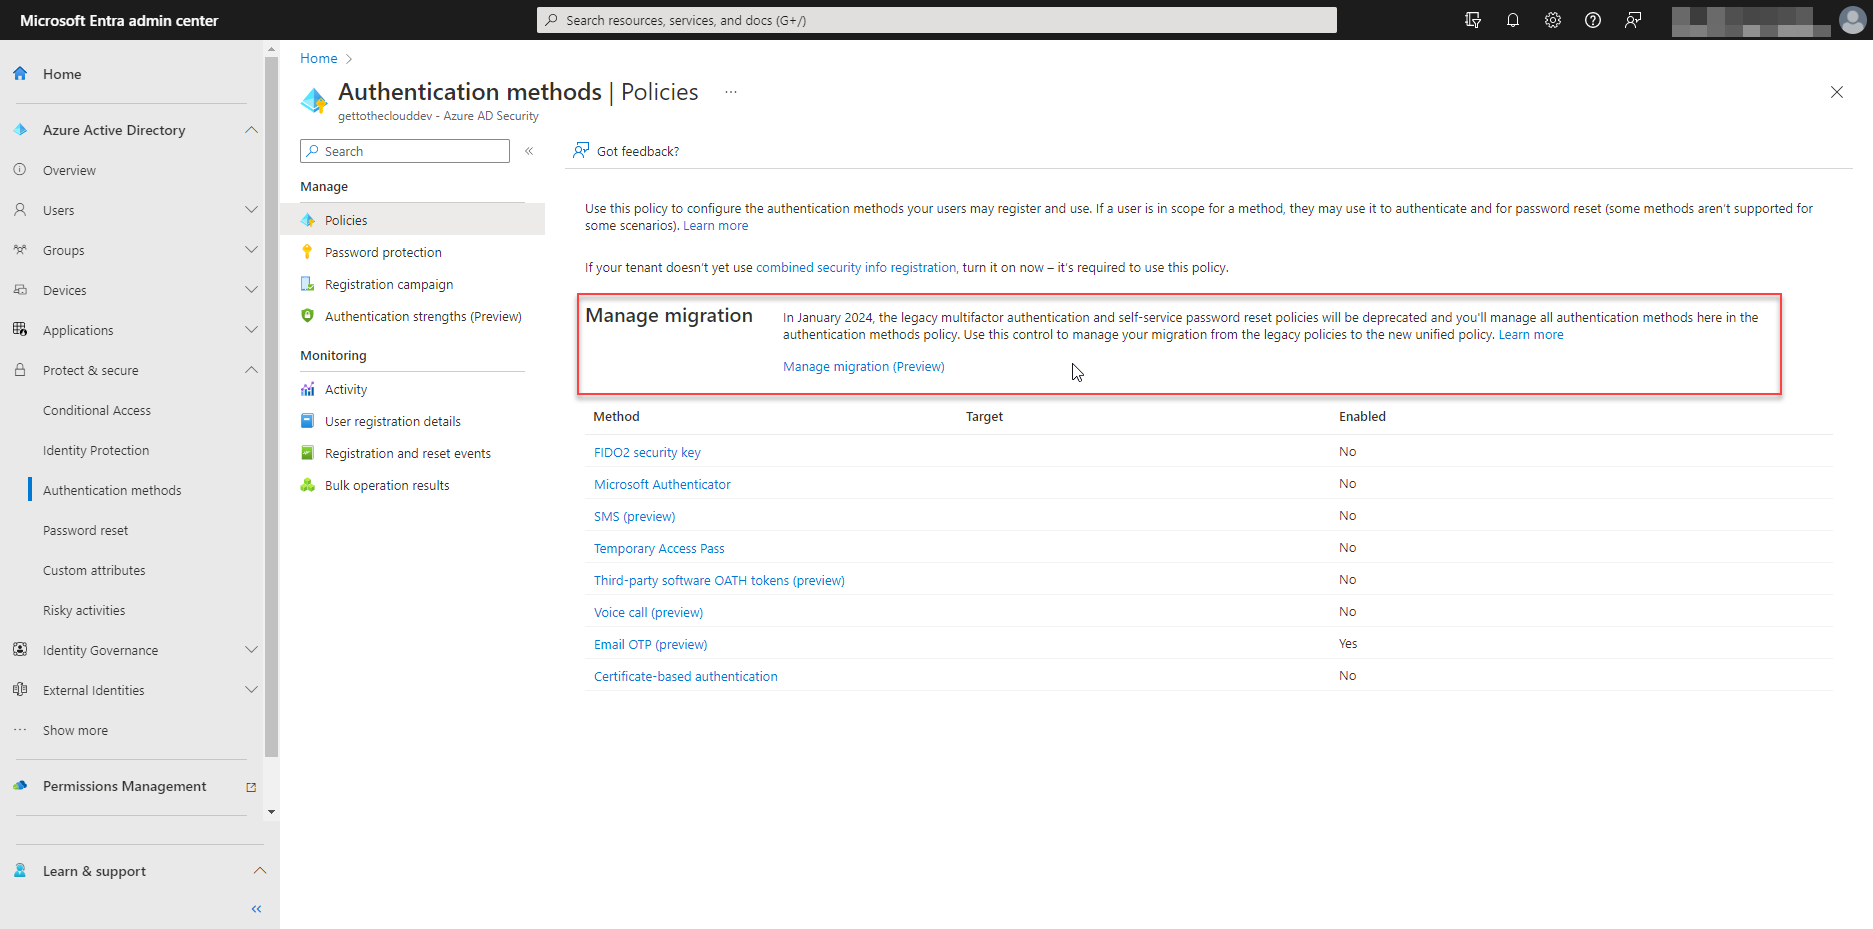Collapse the Azure Active Directory section

[x=251, y=130]
